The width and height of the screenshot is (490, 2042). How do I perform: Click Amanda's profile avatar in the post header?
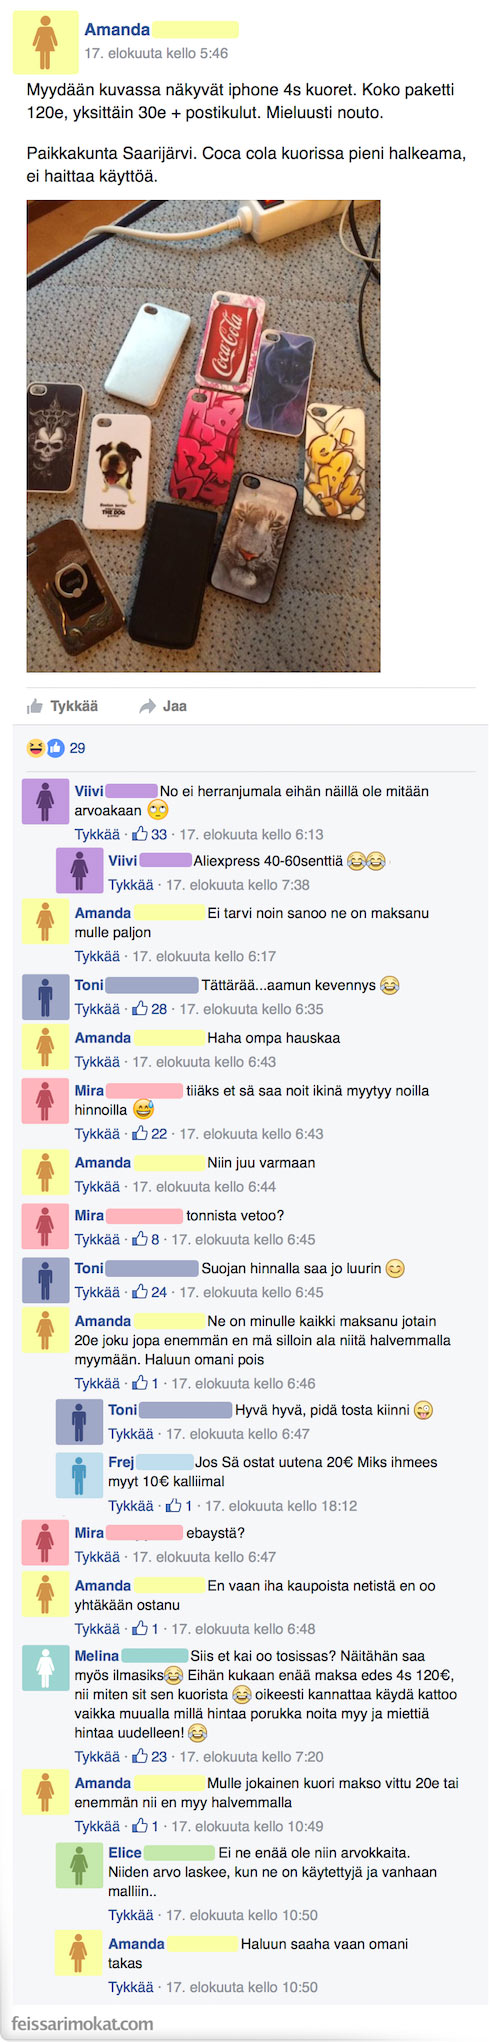[44, 43]
